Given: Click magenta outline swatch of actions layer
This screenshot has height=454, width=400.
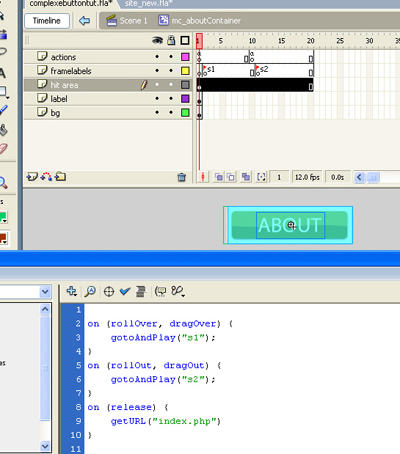Looking at the screenshot, I should point(185,57).
